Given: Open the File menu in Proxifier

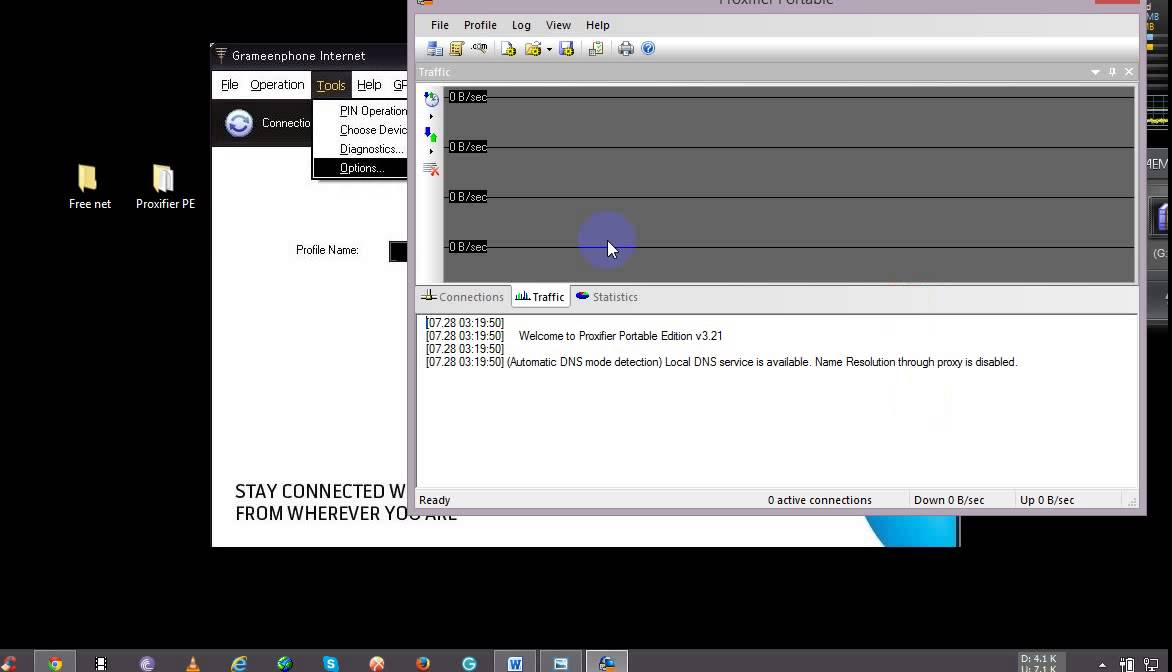Looking at the screenshot, I should (x=440, y=25).
